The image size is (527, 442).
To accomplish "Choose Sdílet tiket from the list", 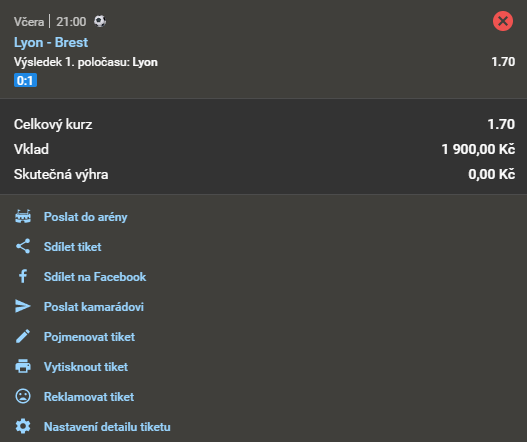I will [73, 247].
